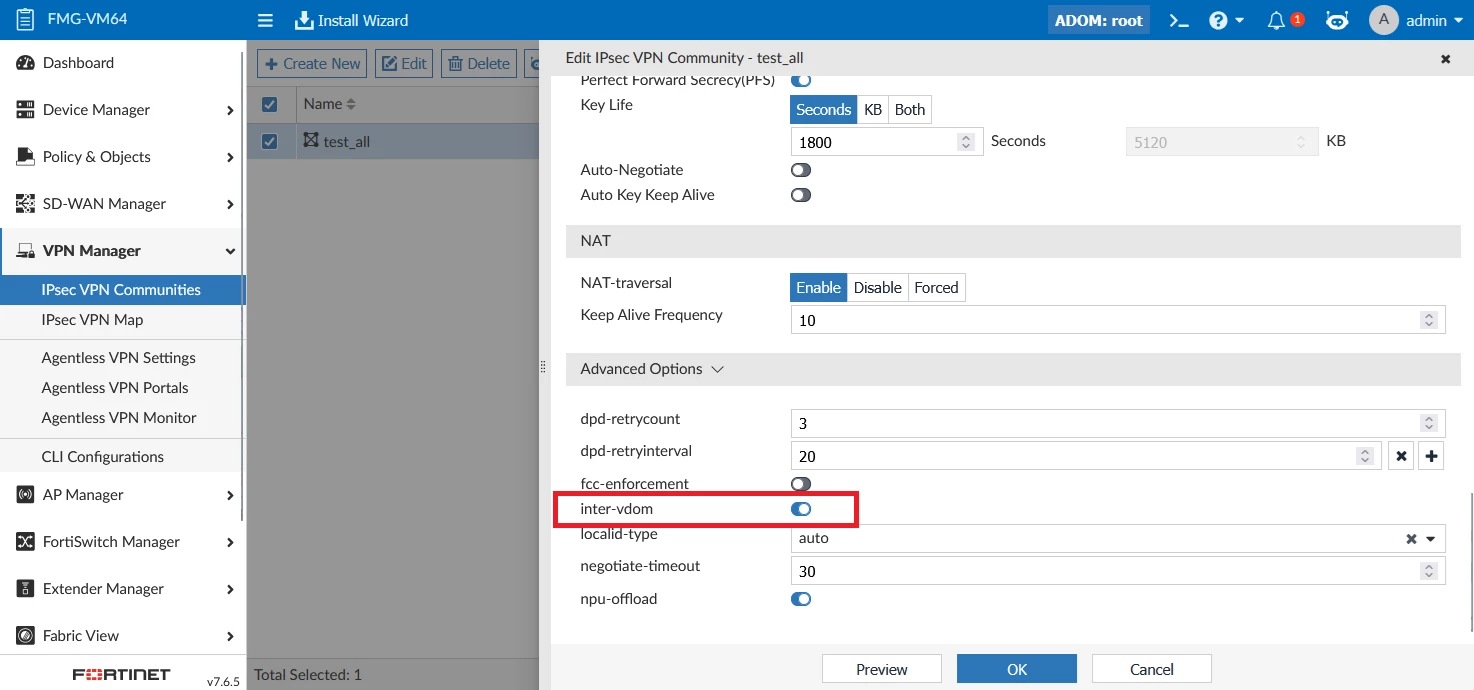Select Both for Key Life
This screenshot has height=690, width=1474.
pos(910,110)
